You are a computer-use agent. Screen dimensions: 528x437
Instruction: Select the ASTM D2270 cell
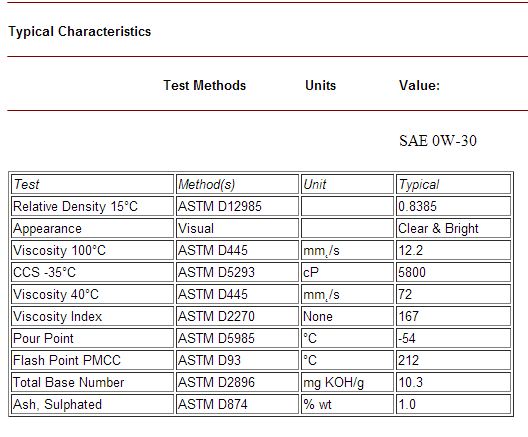[x=237, y=316]
